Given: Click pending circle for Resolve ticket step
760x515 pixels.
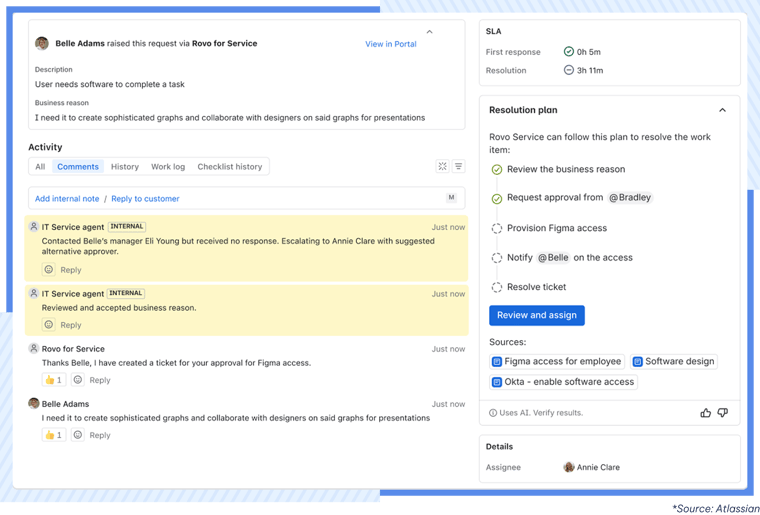Looking at the screenshot, I should coord(496,287).
